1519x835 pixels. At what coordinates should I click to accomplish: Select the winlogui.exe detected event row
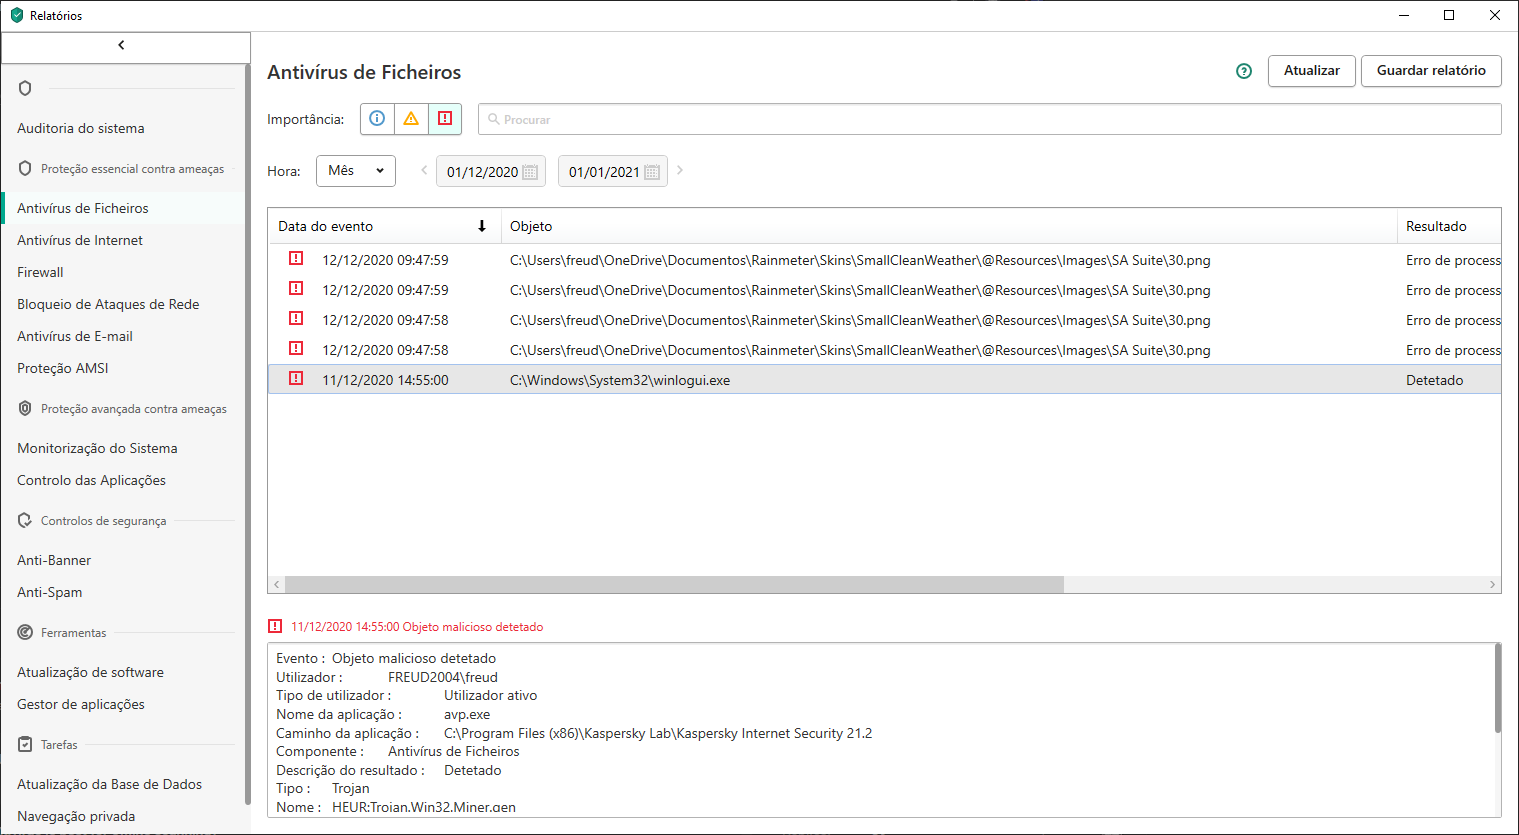(884, 380)
